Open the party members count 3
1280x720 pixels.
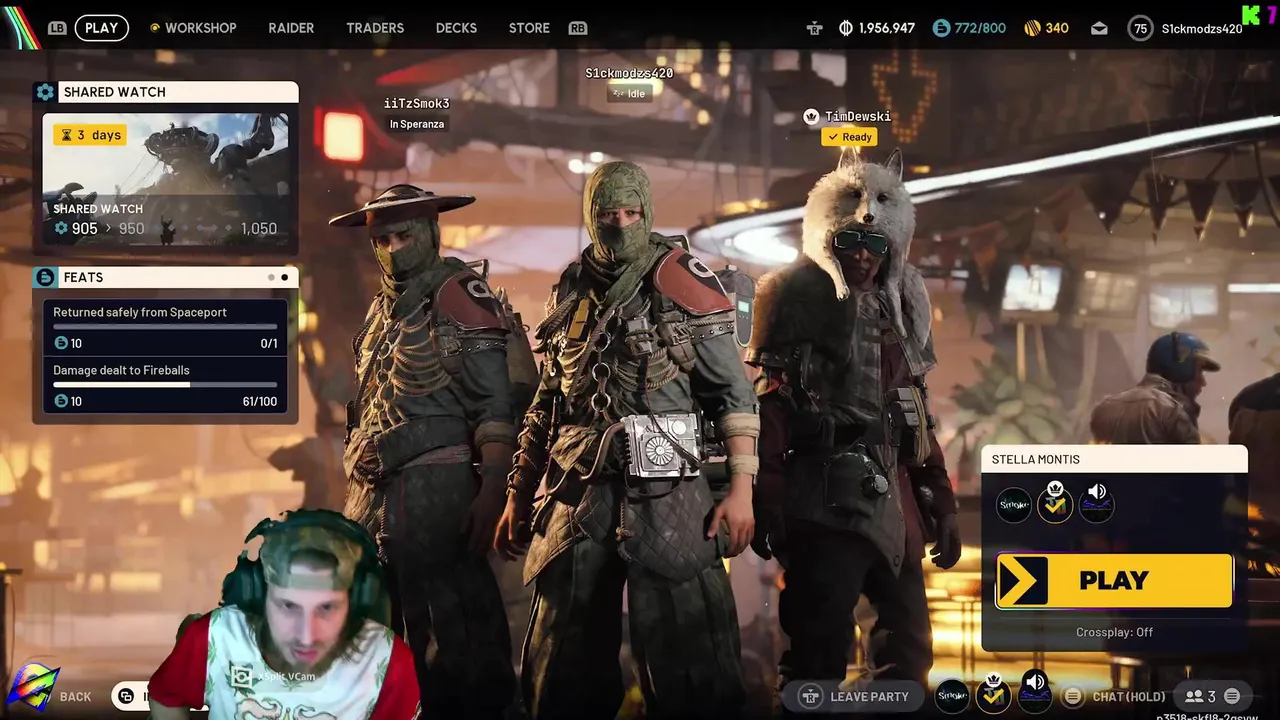tap(1200, 696)
